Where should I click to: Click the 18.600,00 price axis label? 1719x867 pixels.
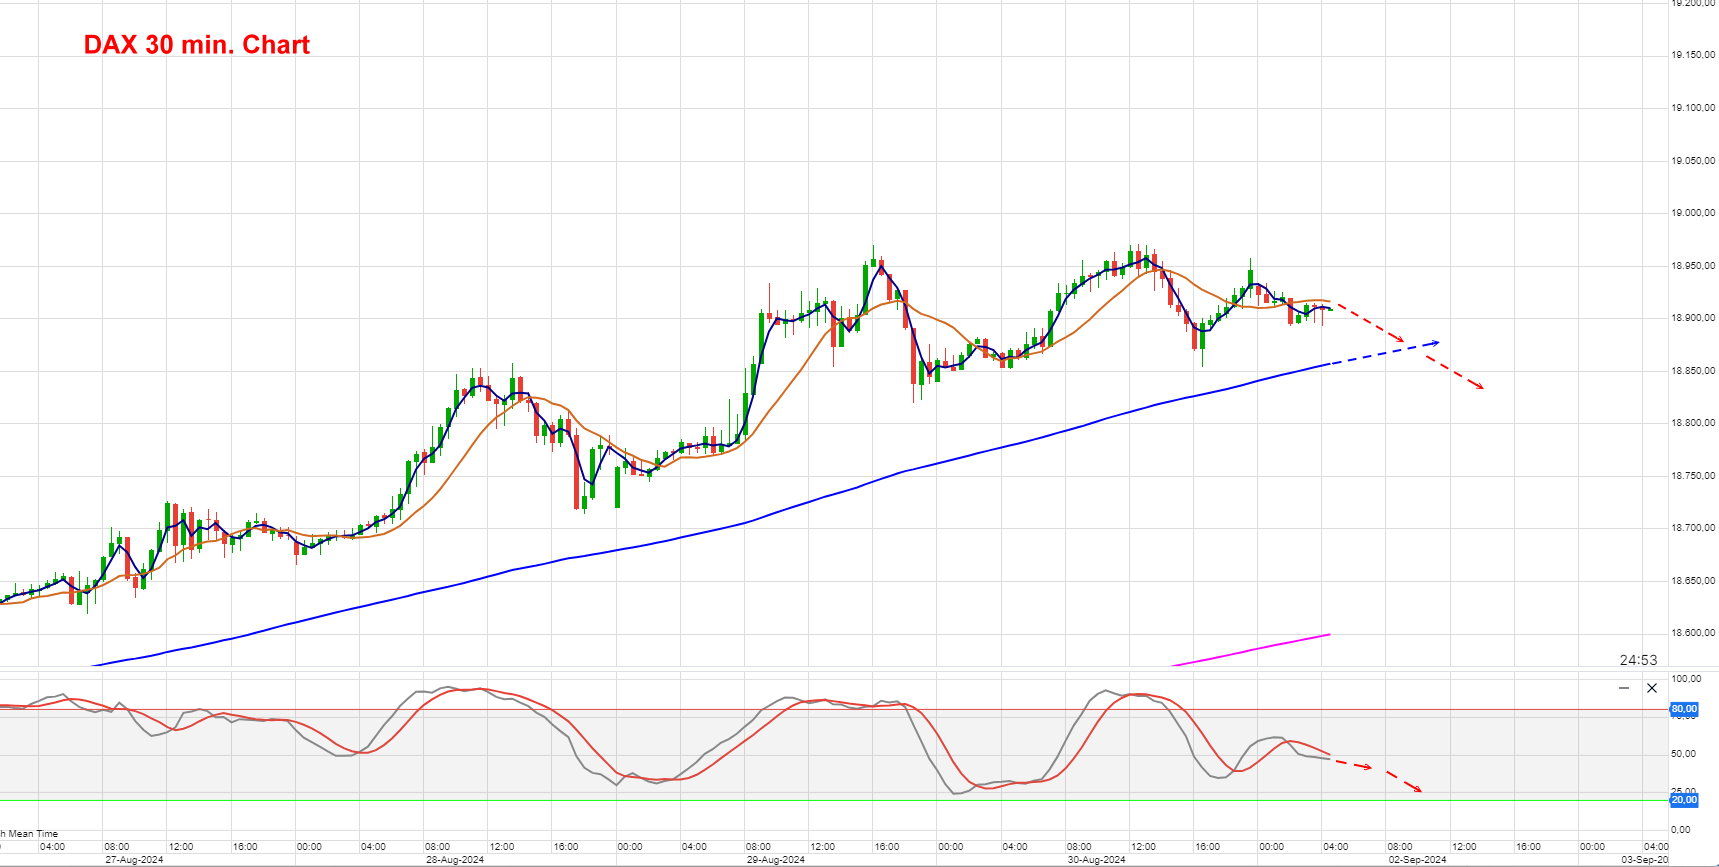tap(1693, 633)
